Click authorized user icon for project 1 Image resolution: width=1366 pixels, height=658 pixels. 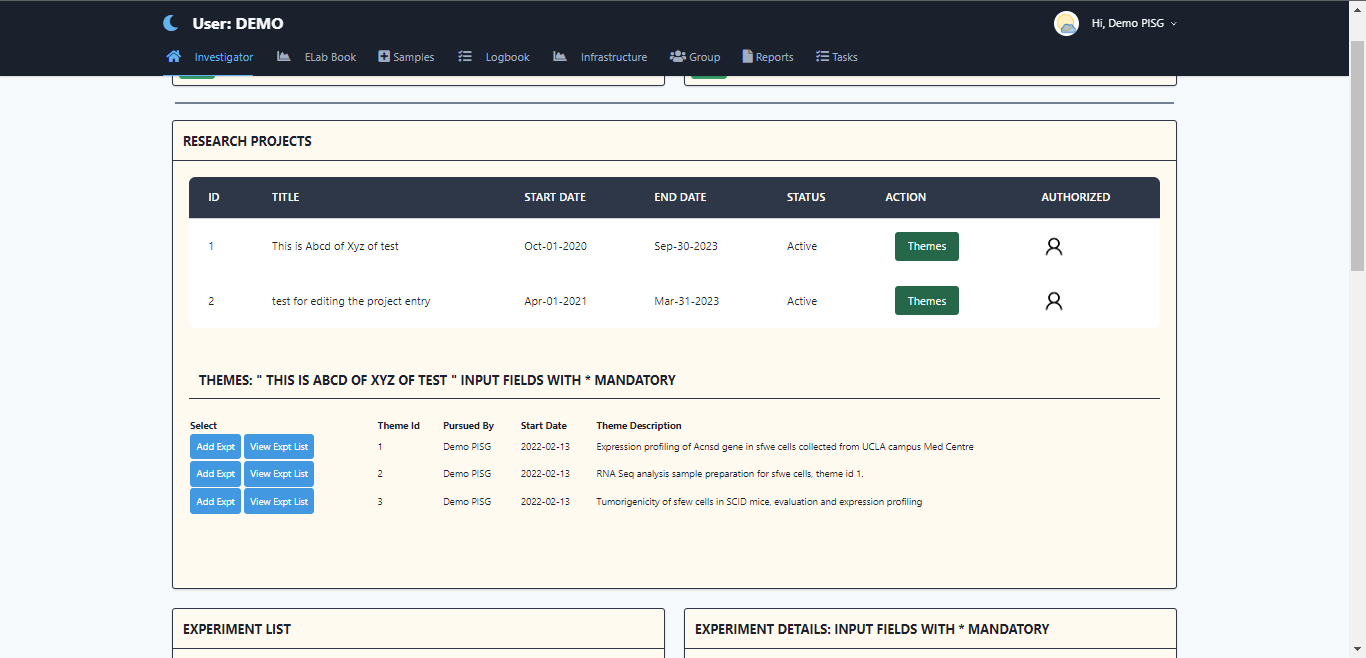(x=1053, y=247)
